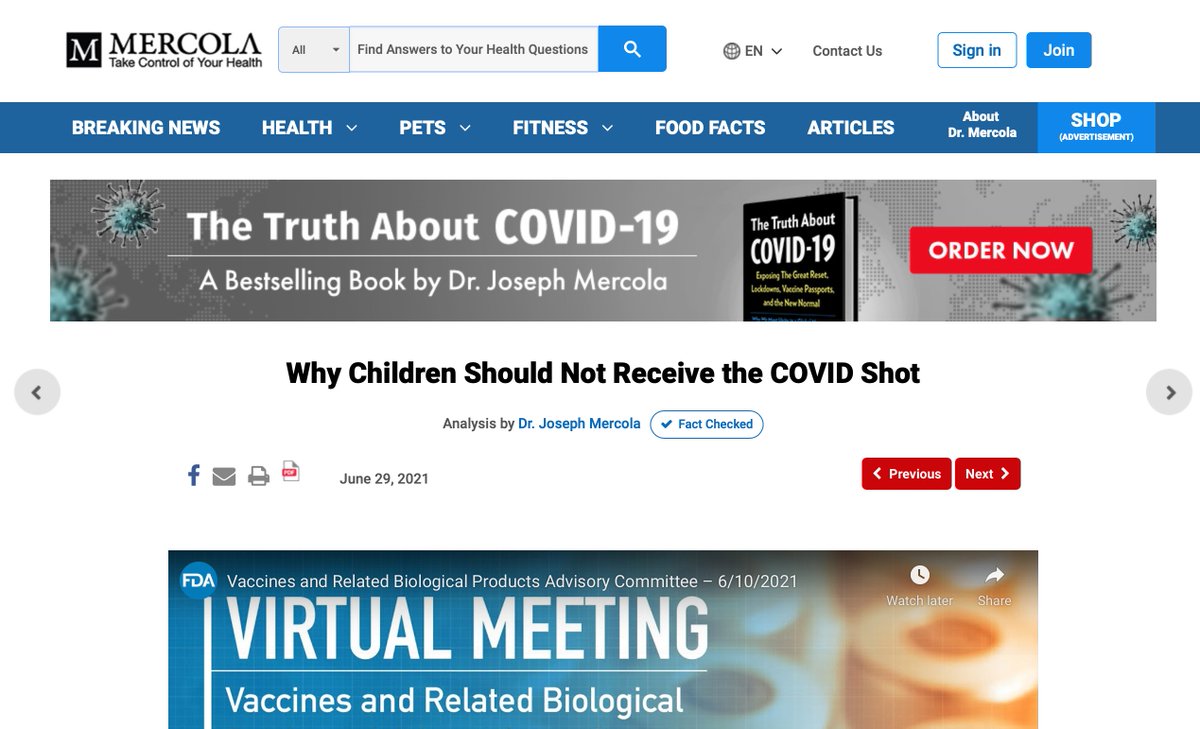
Task: Share the article on Facebook
Action: click(x=194, y=475)
